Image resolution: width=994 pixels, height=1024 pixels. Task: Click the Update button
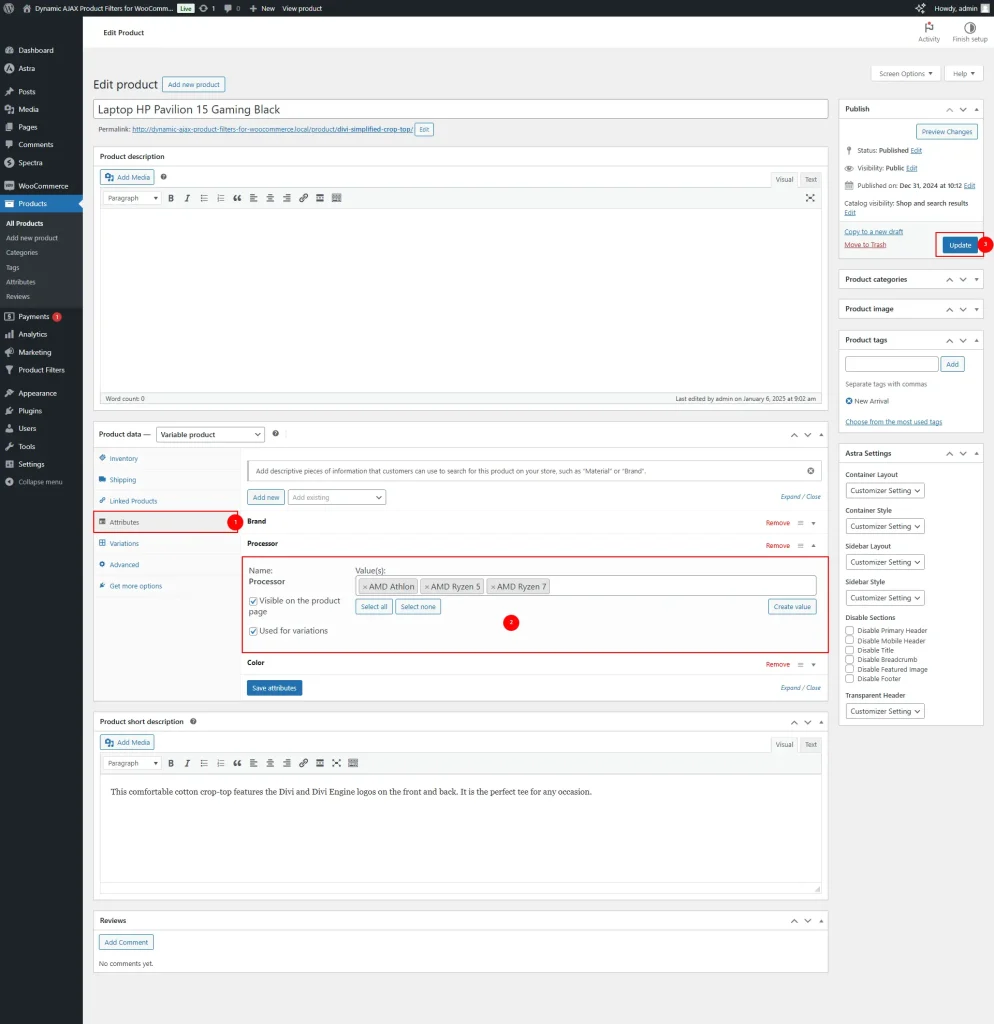click(x=959, y=246)
